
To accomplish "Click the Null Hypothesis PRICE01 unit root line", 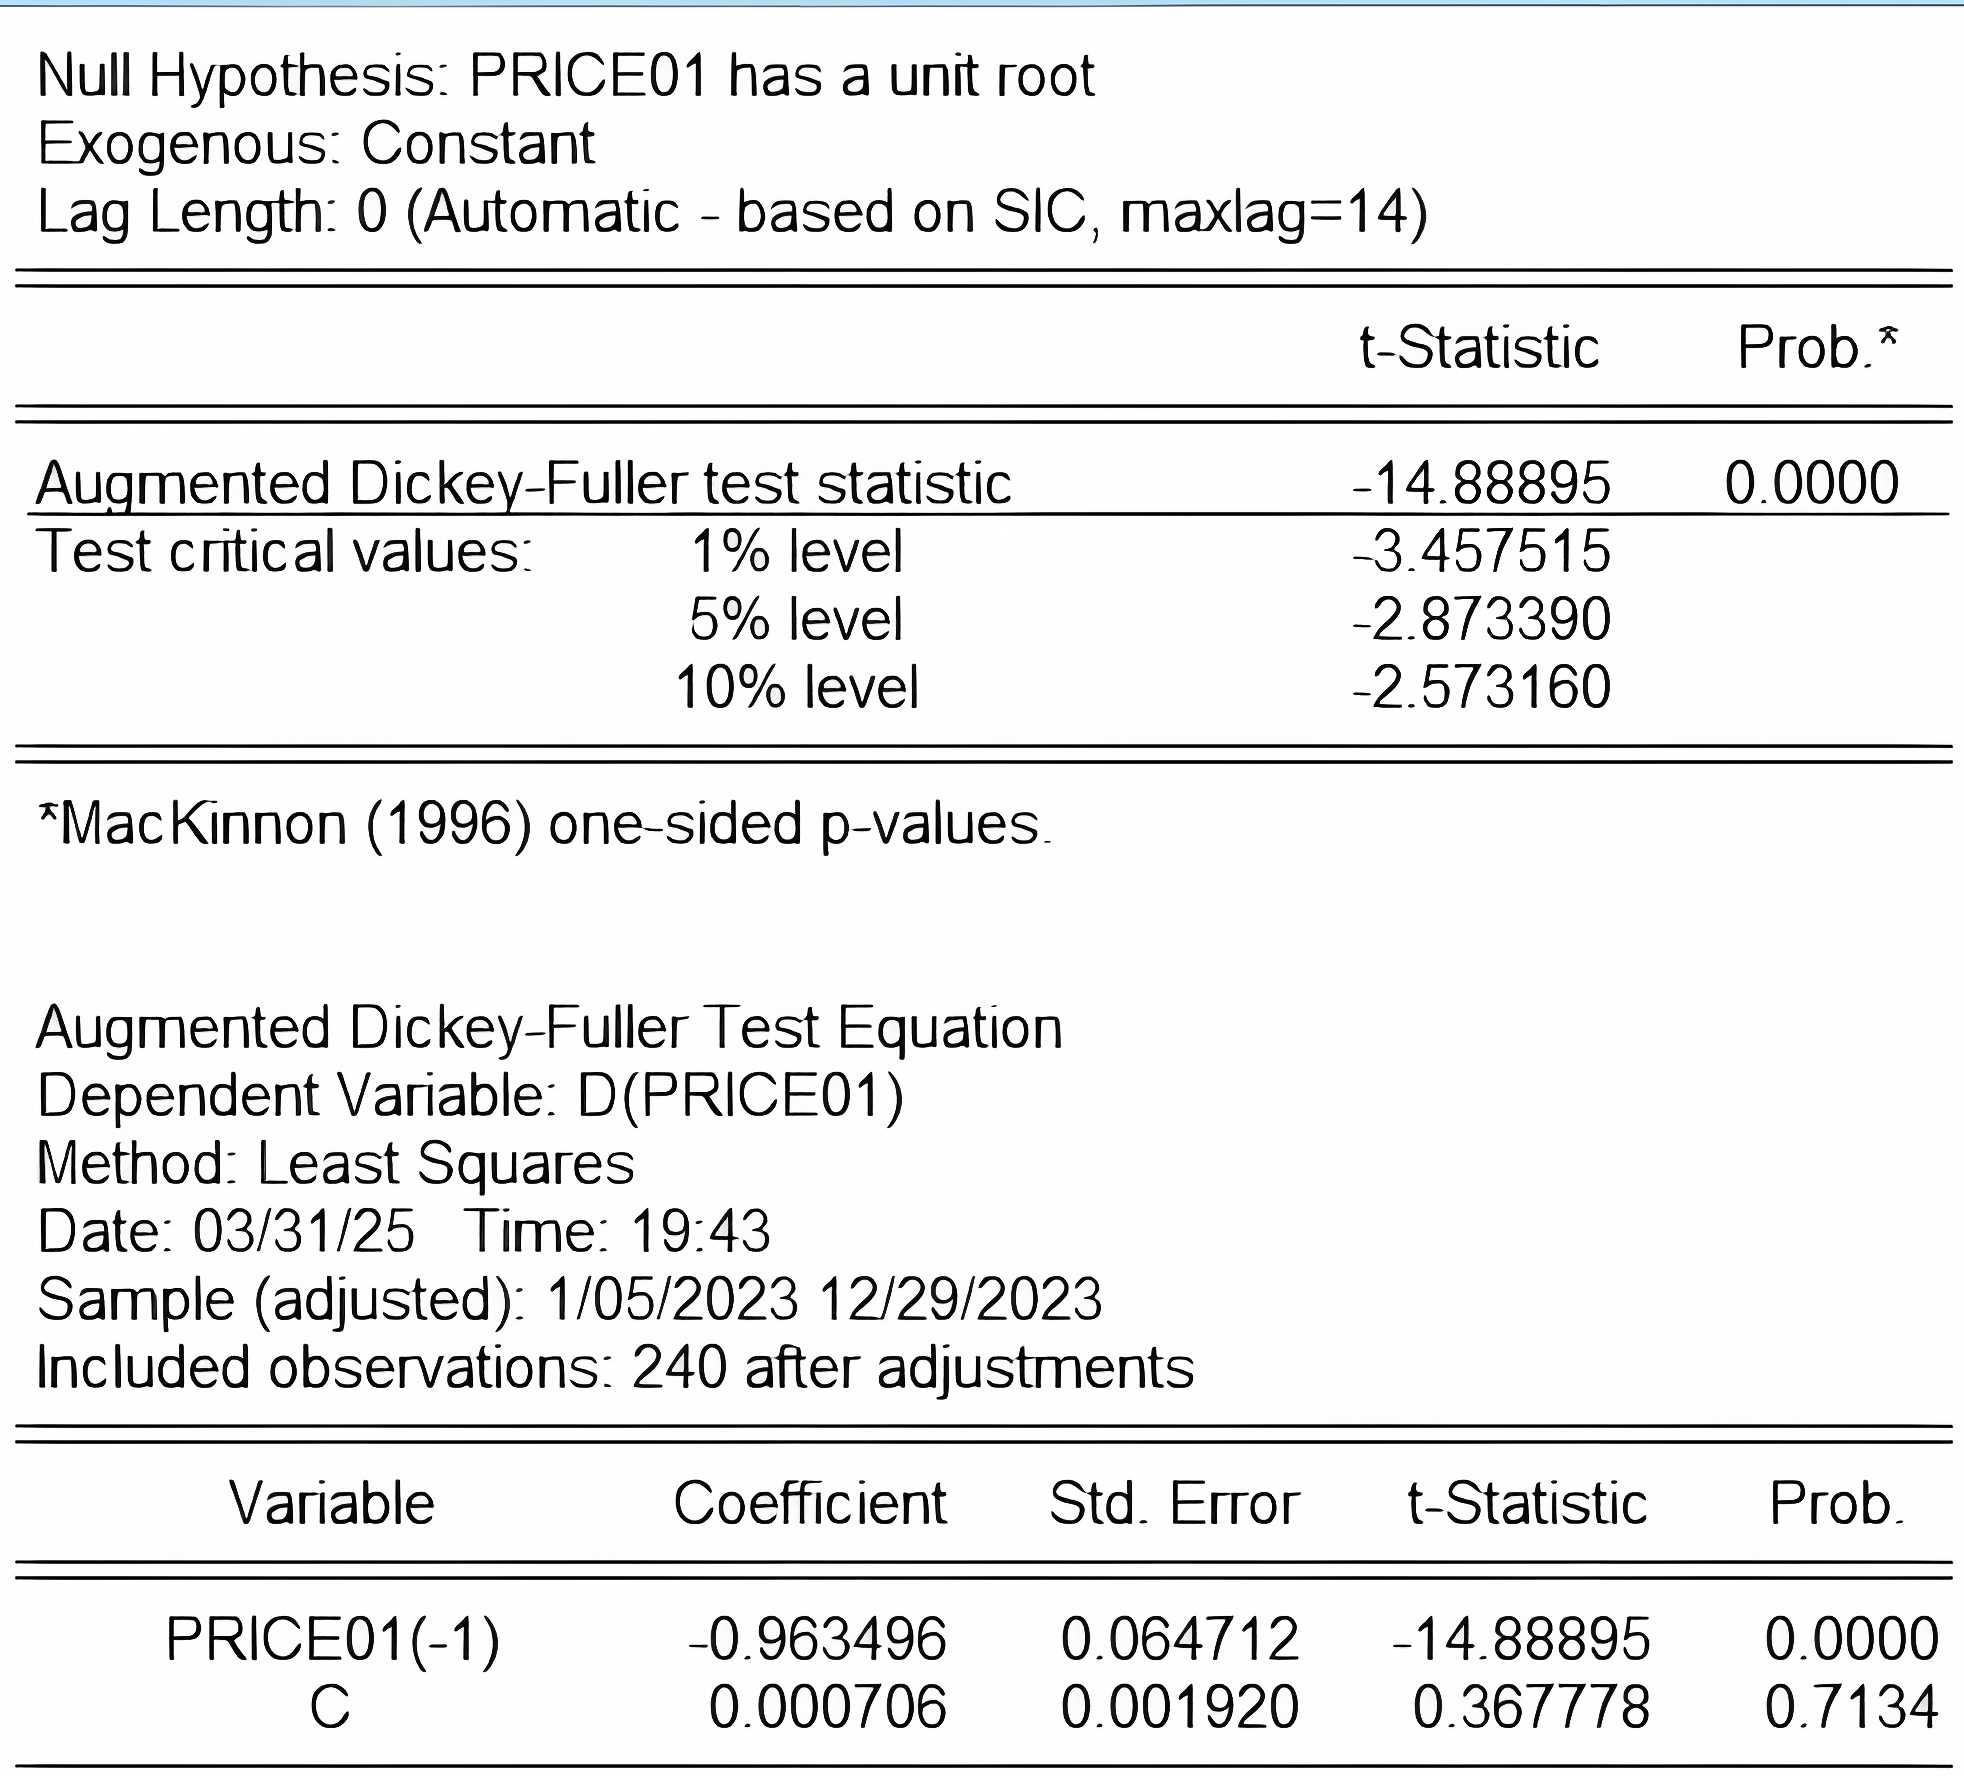I will 565,76.
